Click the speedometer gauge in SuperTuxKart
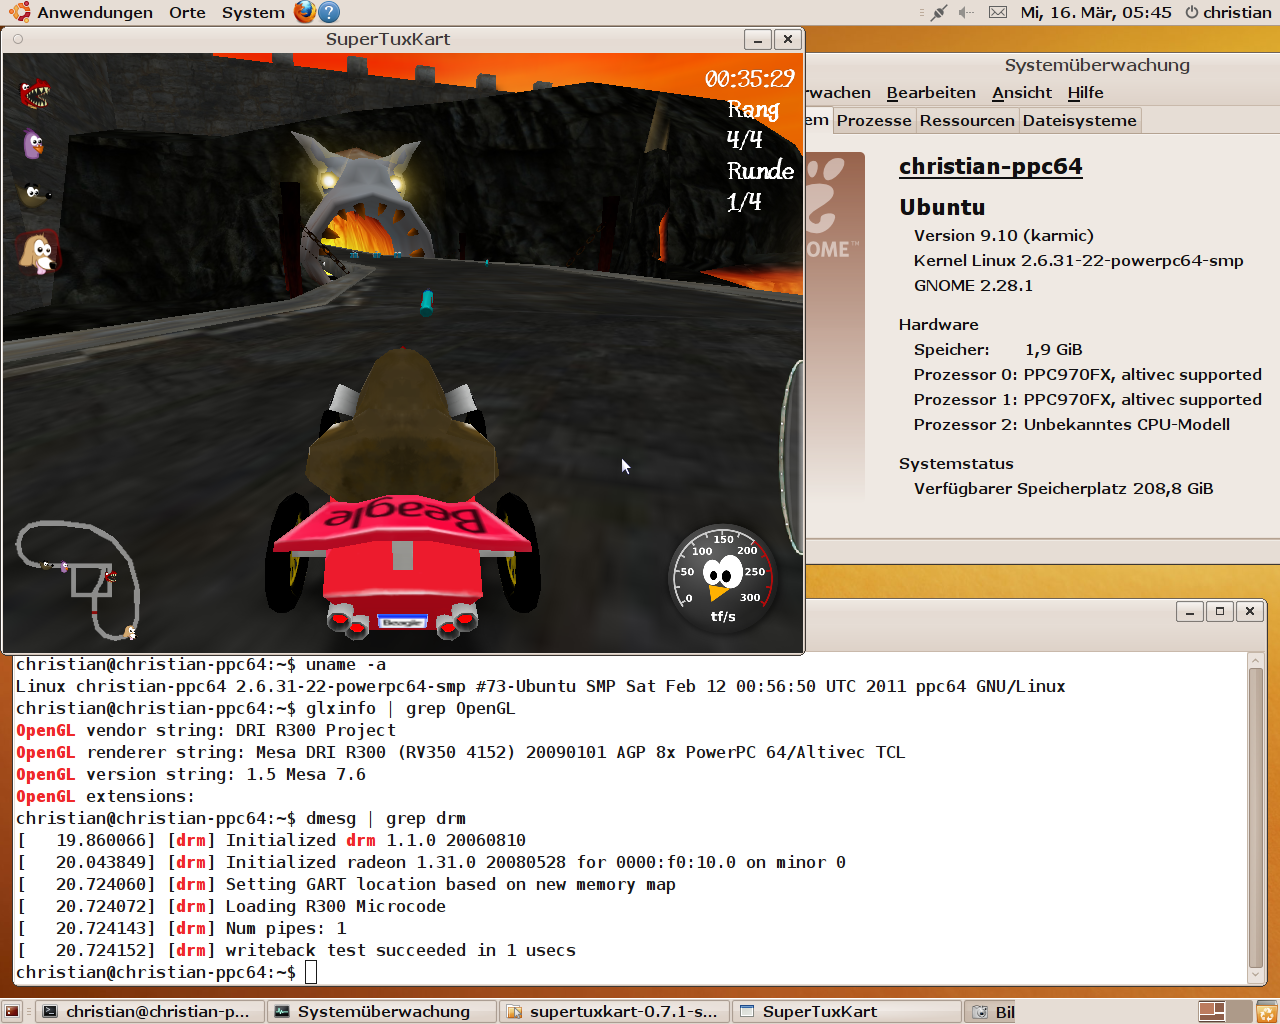This screenshot has height=1024, width=1280. click(x=722, y=579)
